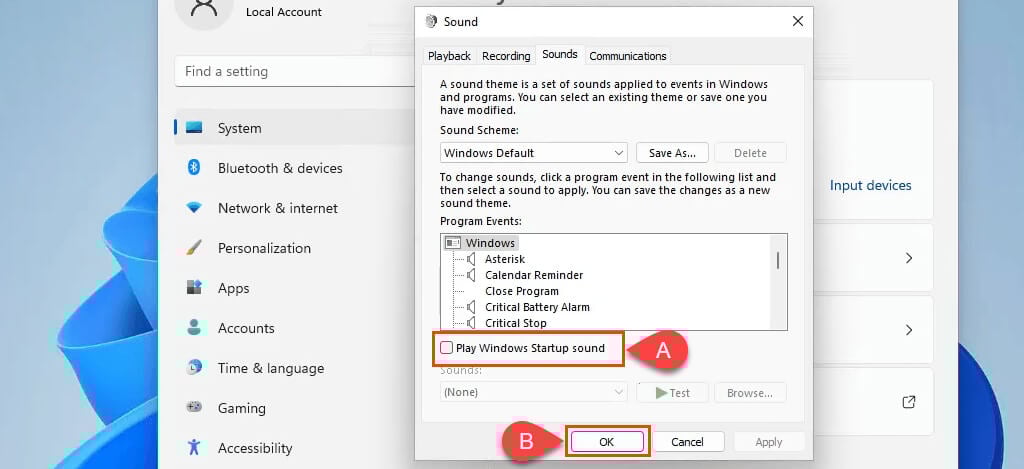Select Critical Battery Alarm event
The height and width of the screenshot is (469, 1024).
click(537, 307)
